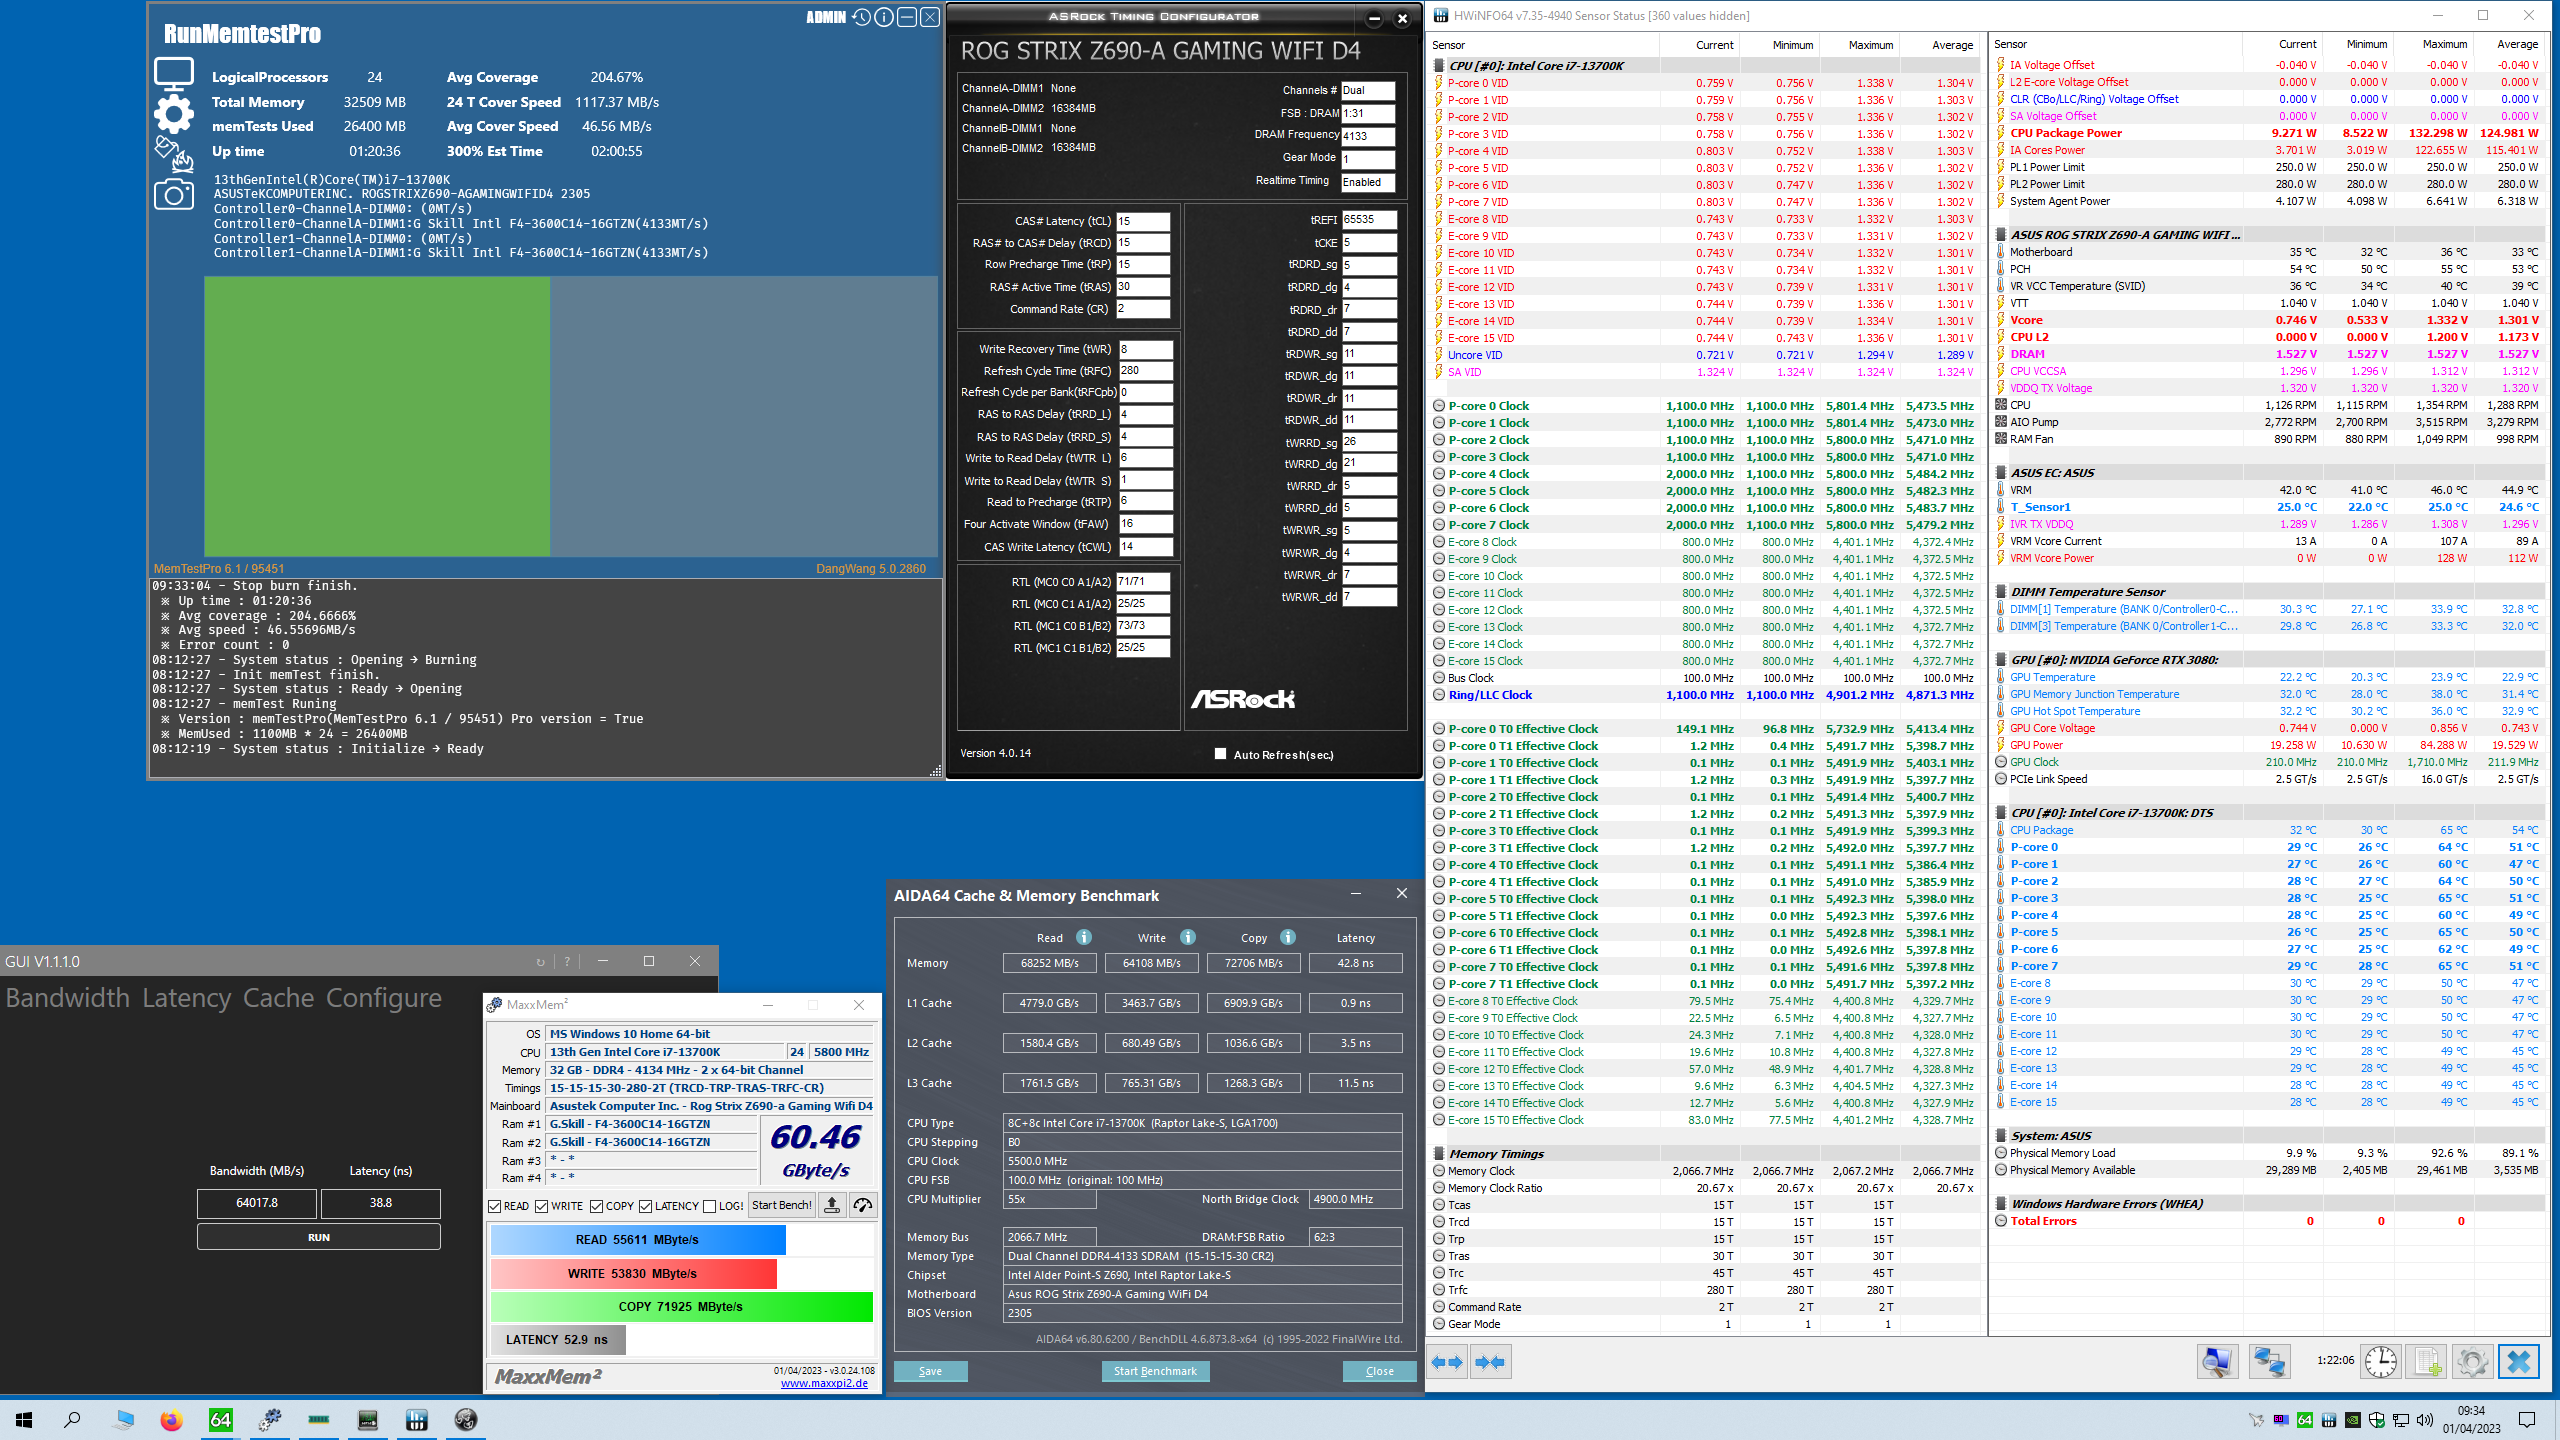The height and width of the screenshot is (1440, 2560).
Task: Click HWiNFO blue X close sensors icon
Action: (x=2518, y=1362)
